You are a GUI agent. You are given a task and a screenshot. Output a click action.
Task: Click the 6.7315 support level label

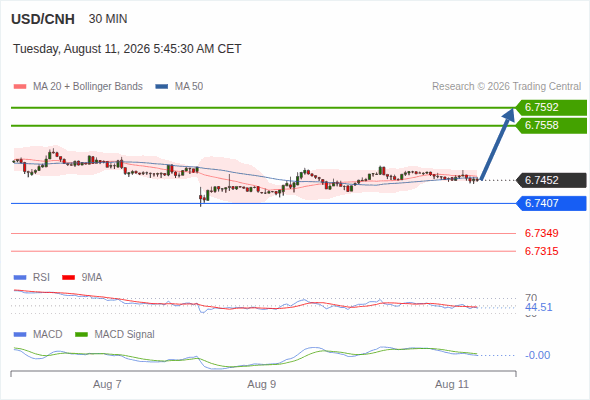click(x=541, y=251)
